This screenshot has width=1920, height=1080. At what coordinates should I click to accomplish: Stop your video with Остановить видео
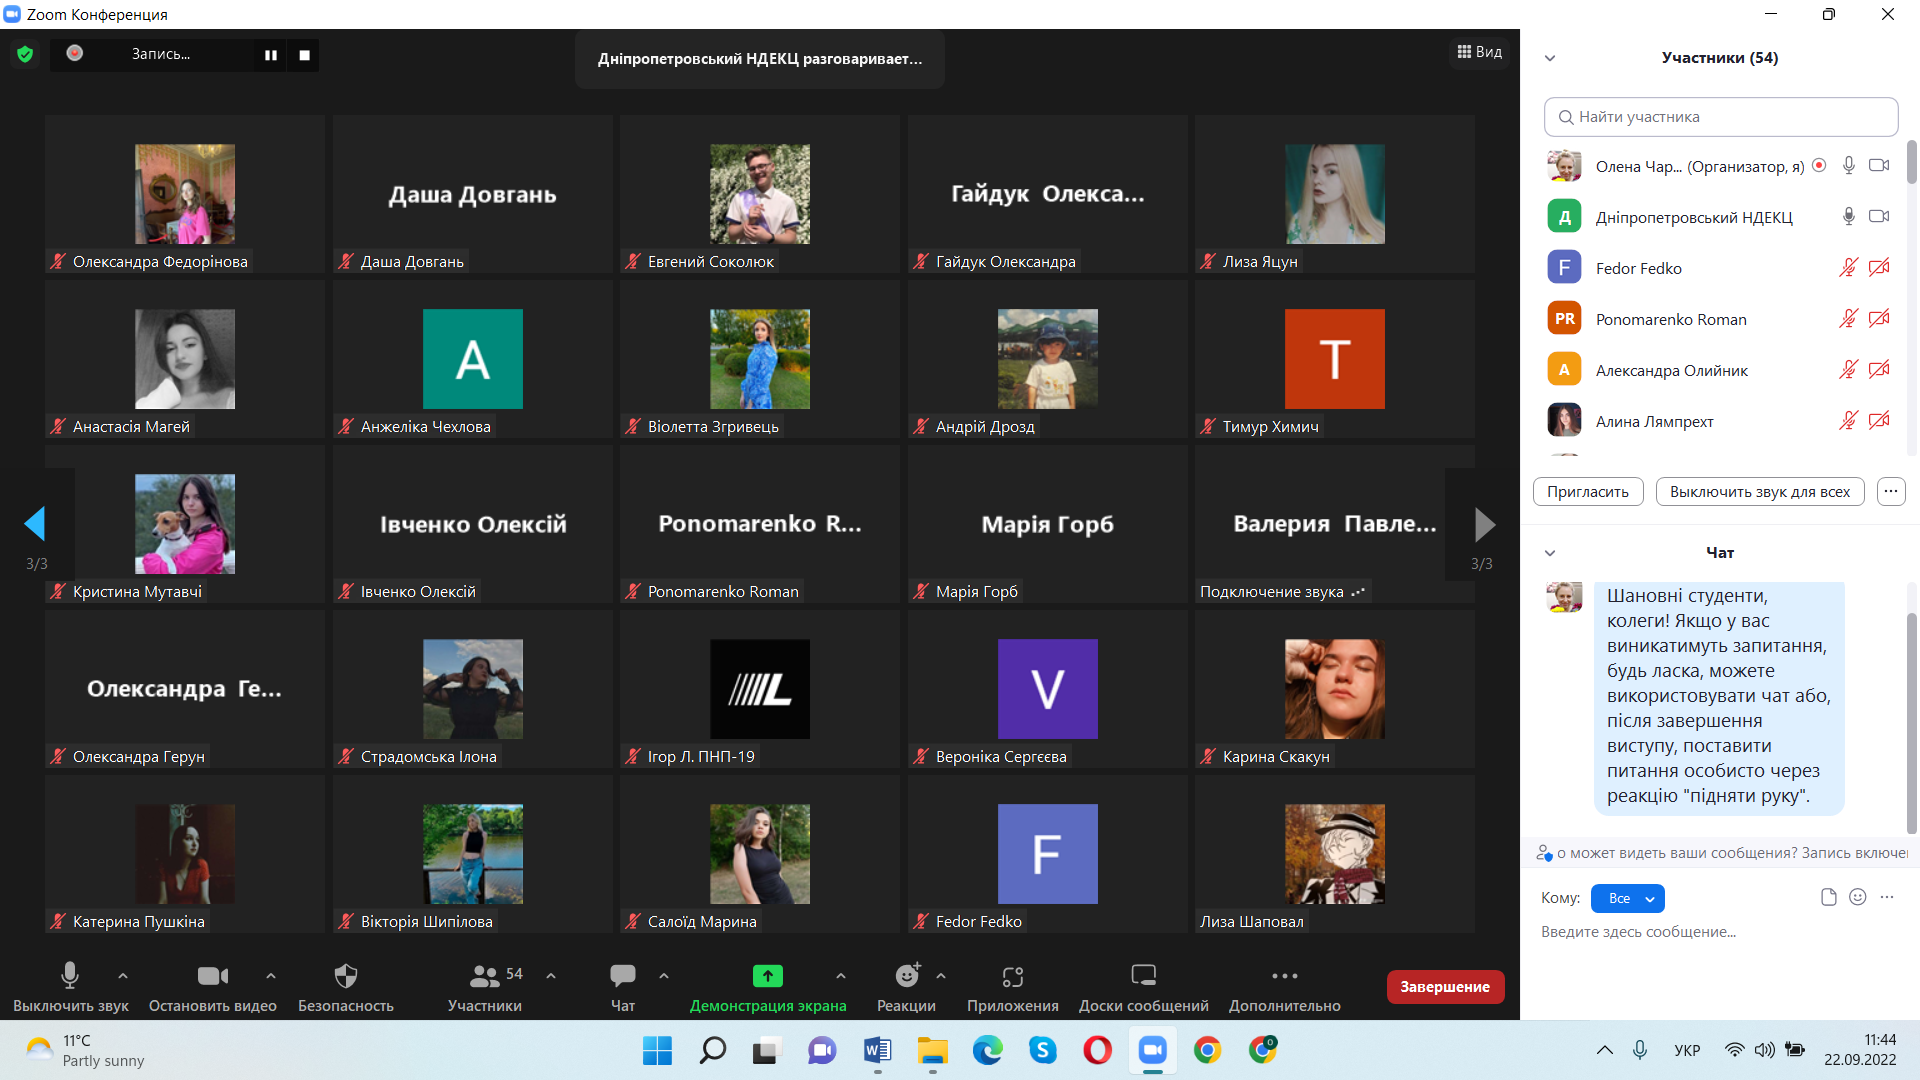coord(212,987)
